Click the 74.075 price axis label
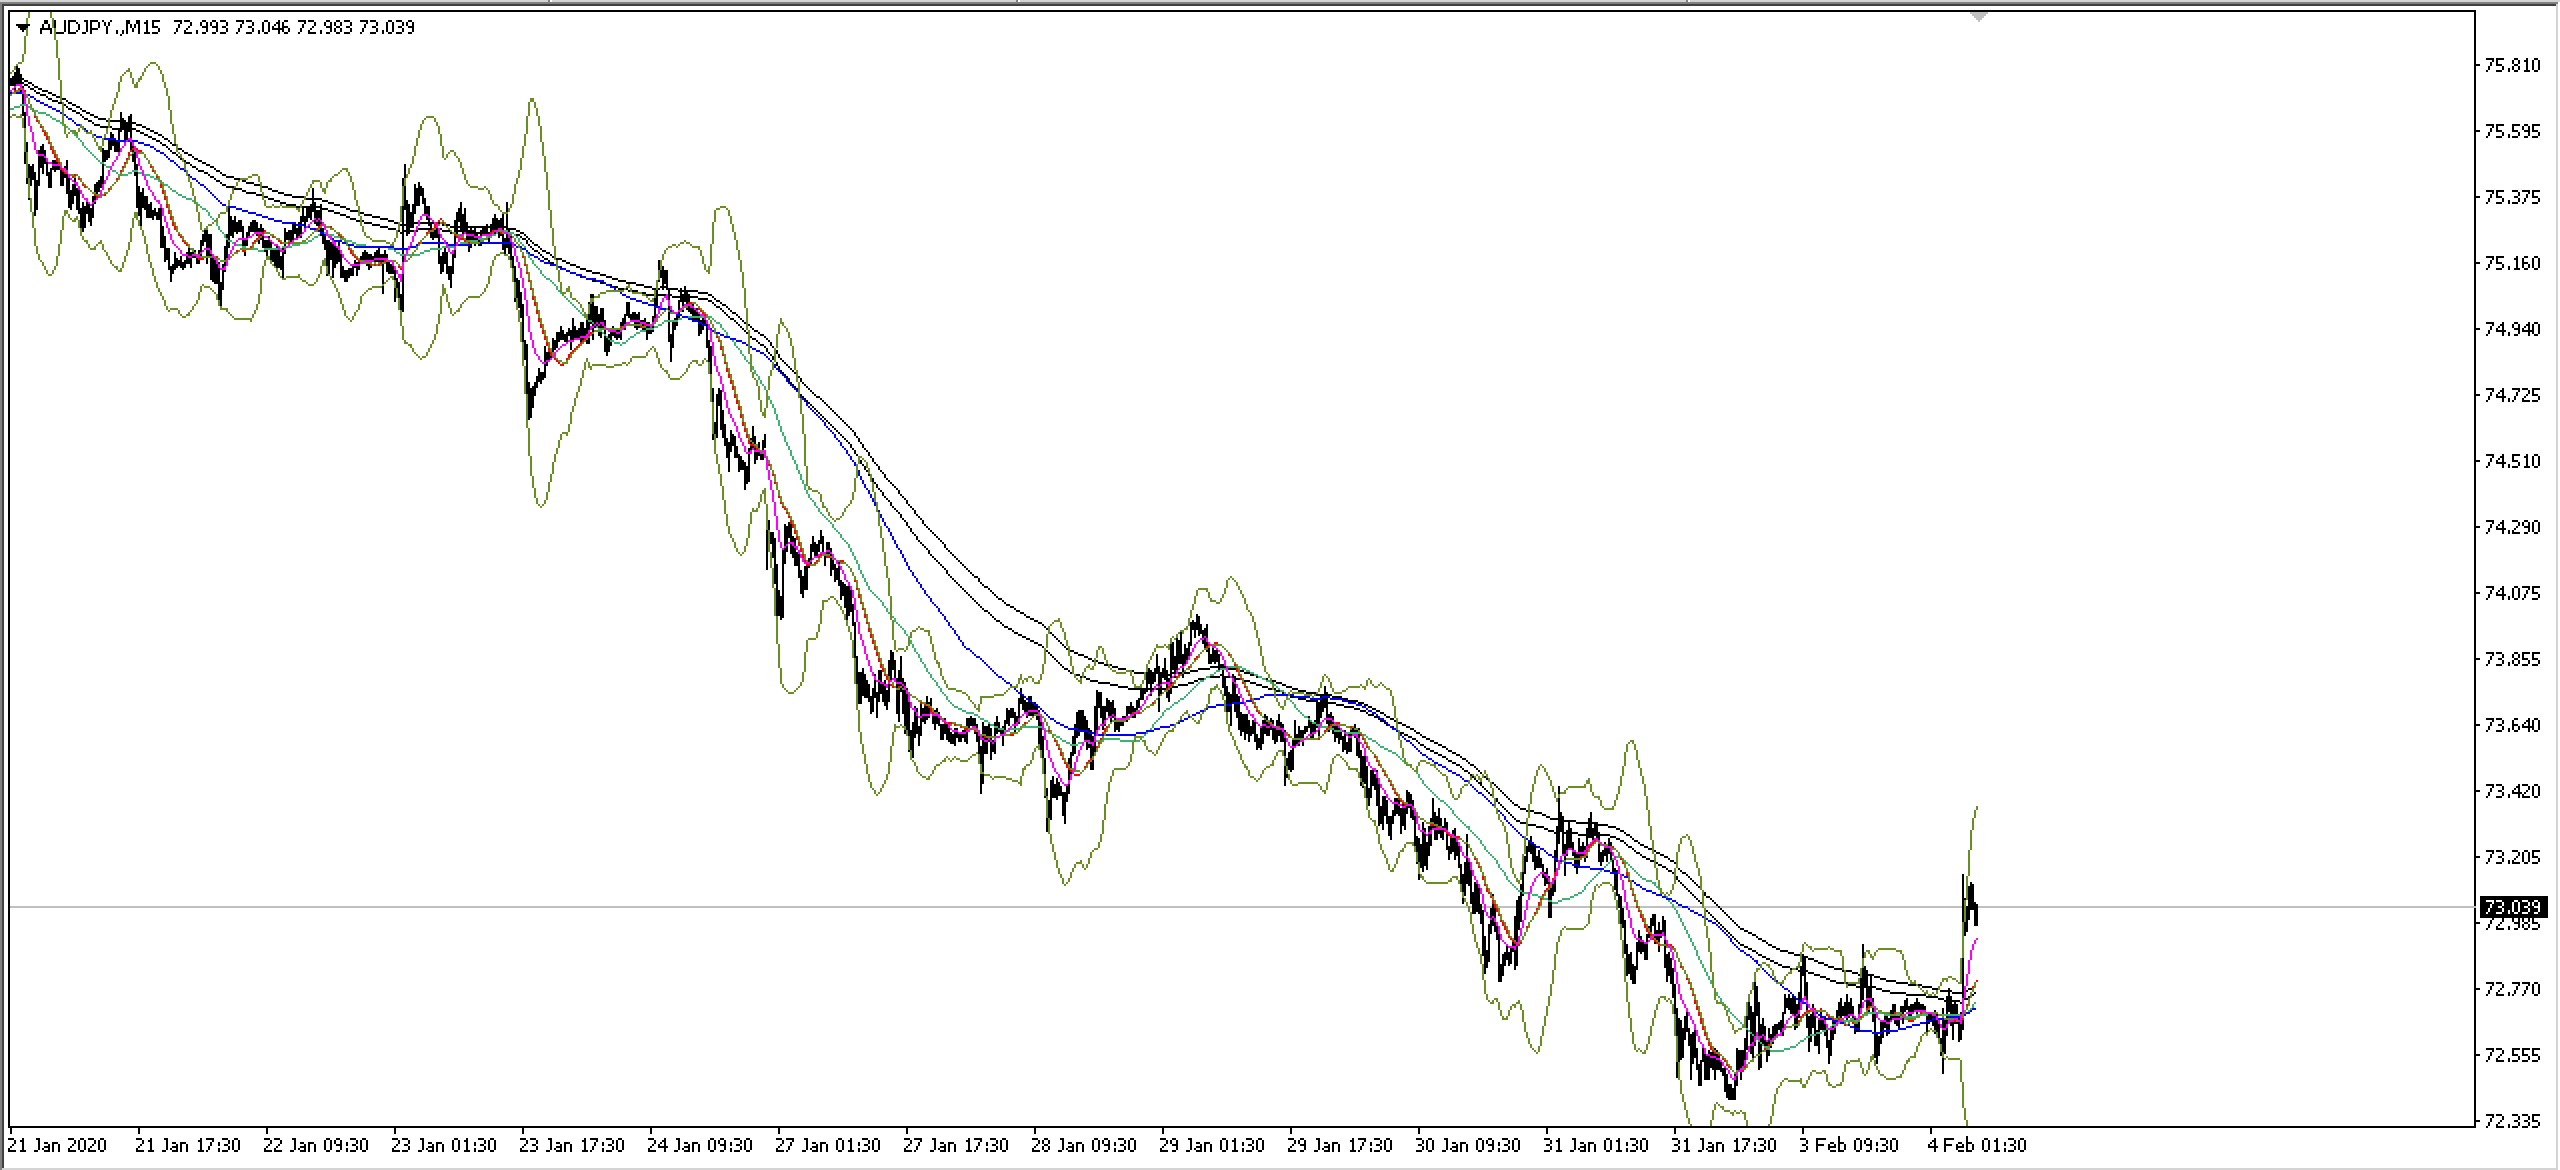This screenshot has width=2560, height=1170. pos(2511,593)
